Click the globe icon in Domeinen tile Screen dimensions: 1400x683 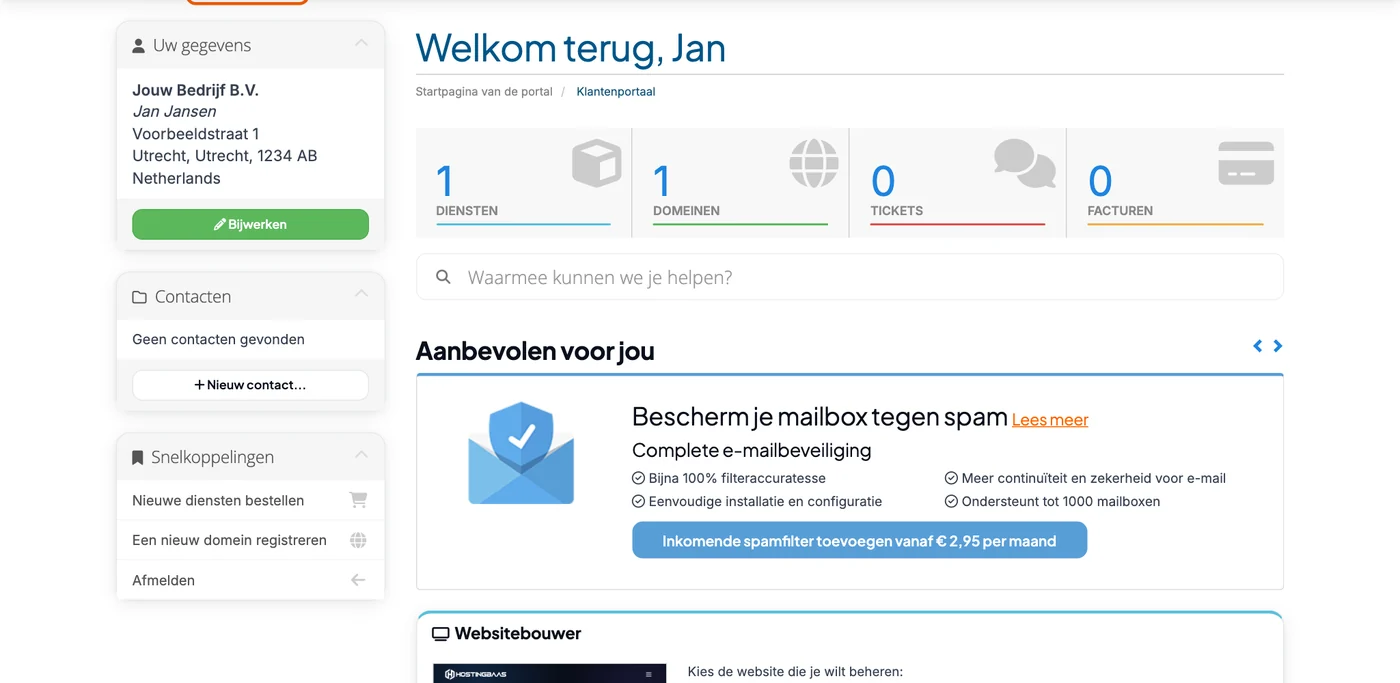(814, 163)
